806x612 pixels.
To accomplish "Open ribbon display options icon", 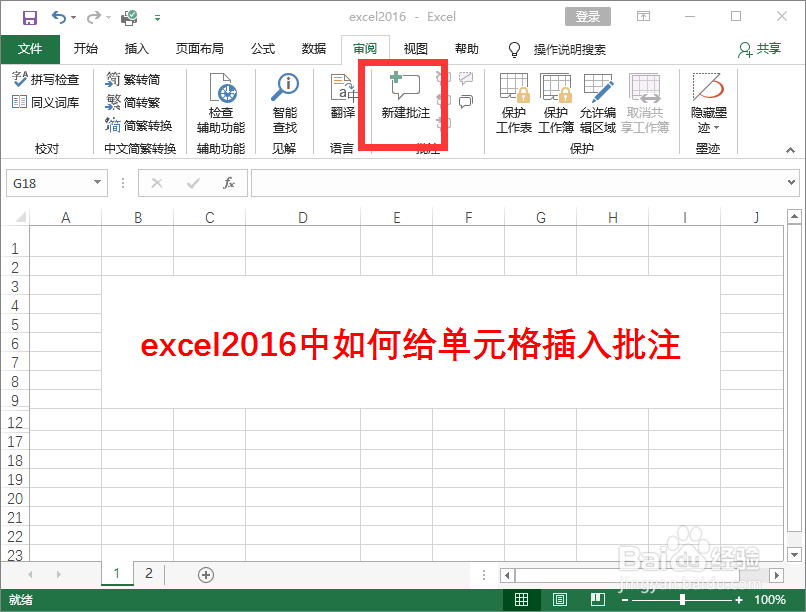I will pyautogui.click(x=643, y=17).
